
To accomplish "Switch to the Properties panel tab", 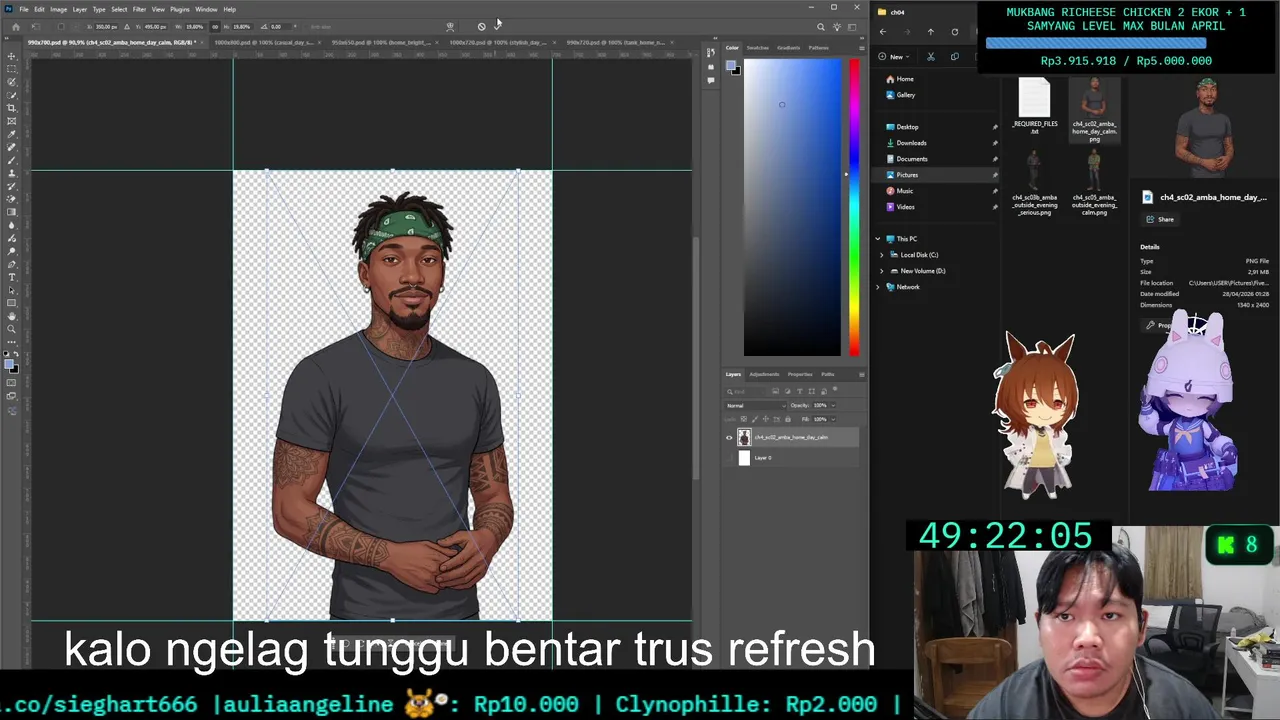I will (x=800, y=374).
